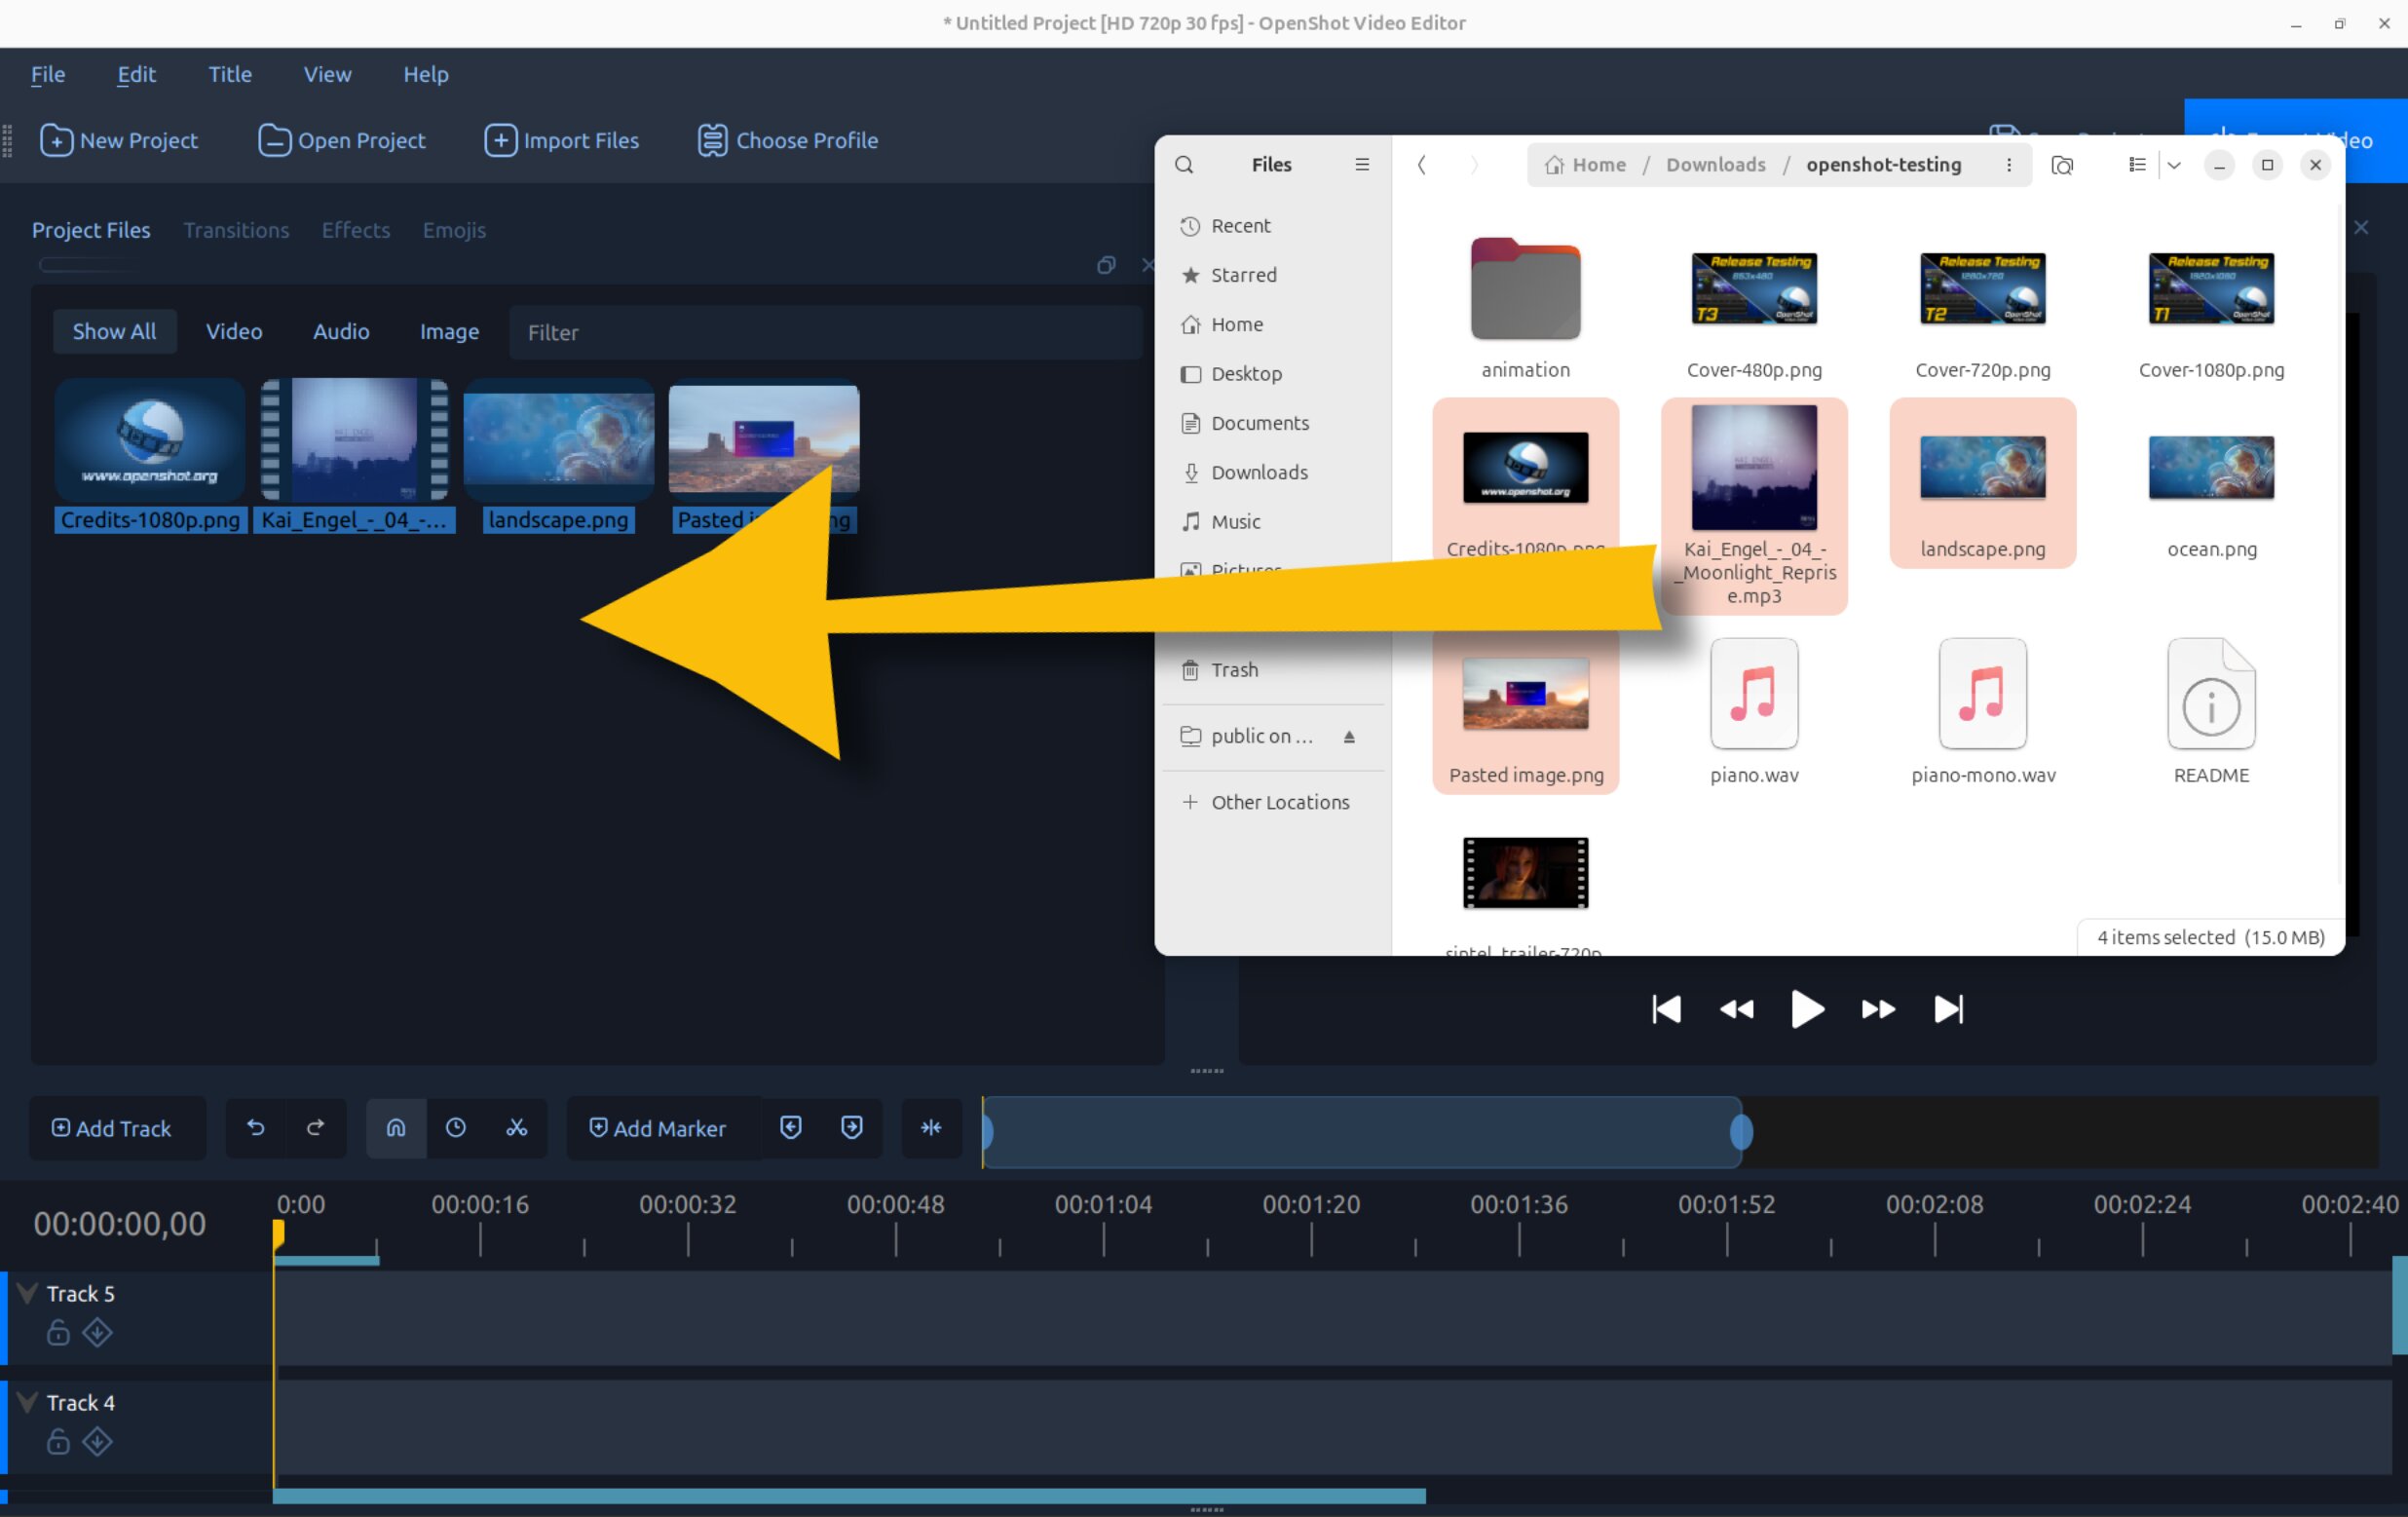Center timeline on playhead icon

(x=931, y=1128)
